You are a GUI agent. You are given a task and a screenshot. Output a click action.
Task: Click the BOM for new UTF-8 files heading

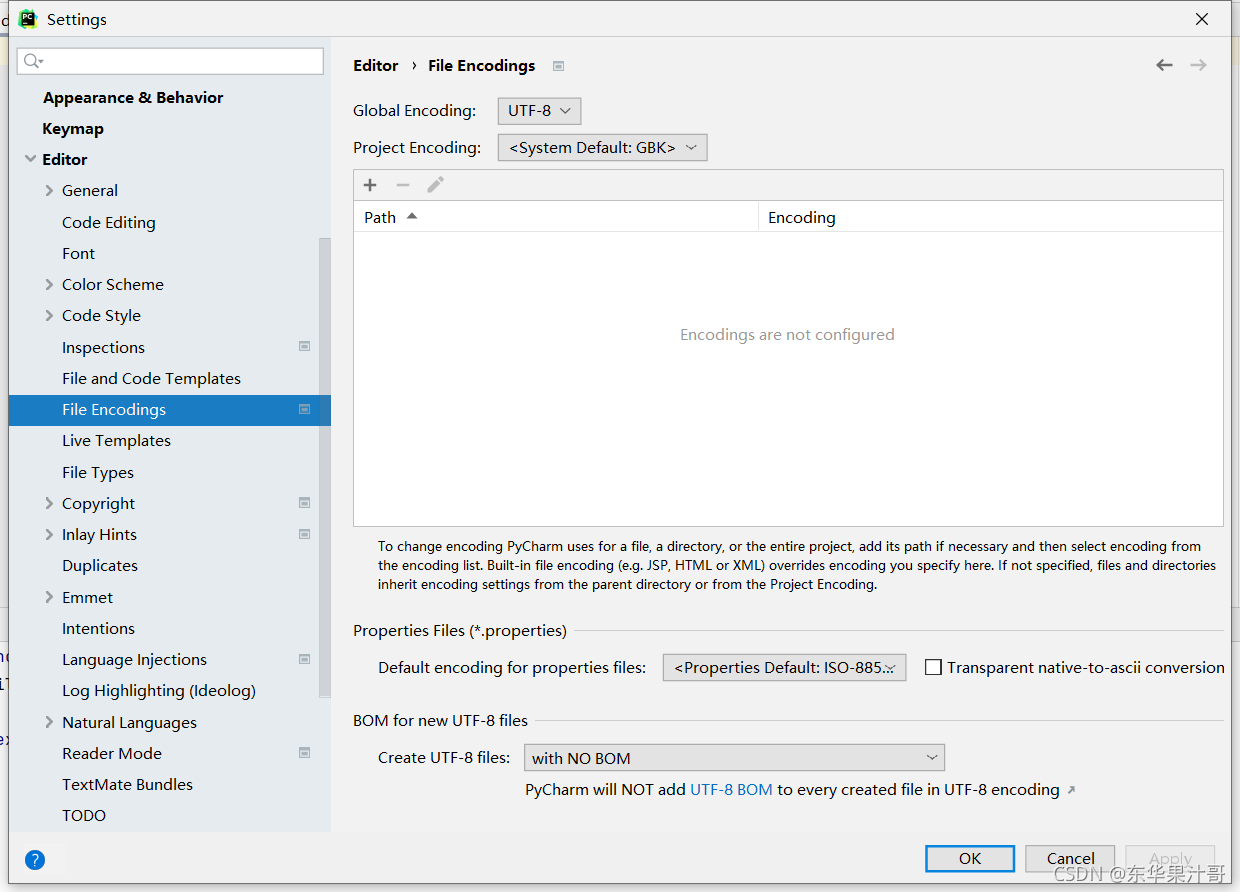[x=440, y=720]
